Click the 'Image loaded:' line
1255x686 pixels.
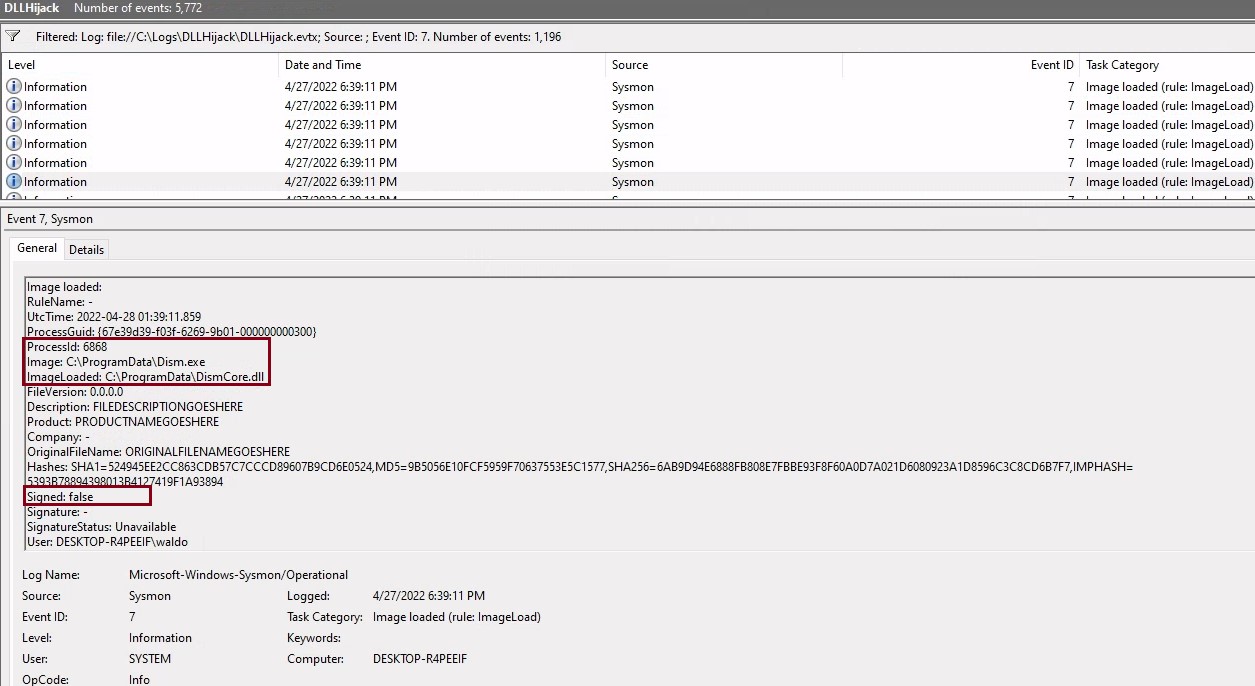tap(64, 287)
